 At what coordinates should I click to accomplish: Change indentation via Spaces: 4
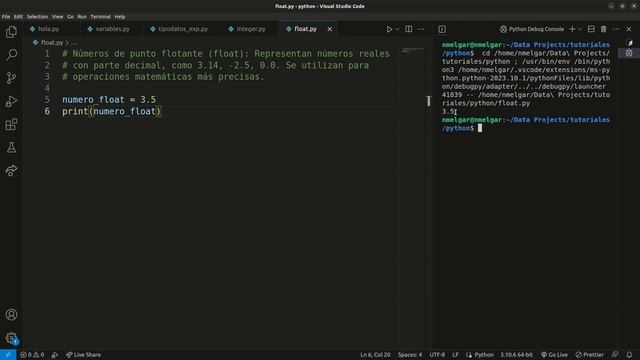(410, 355)
